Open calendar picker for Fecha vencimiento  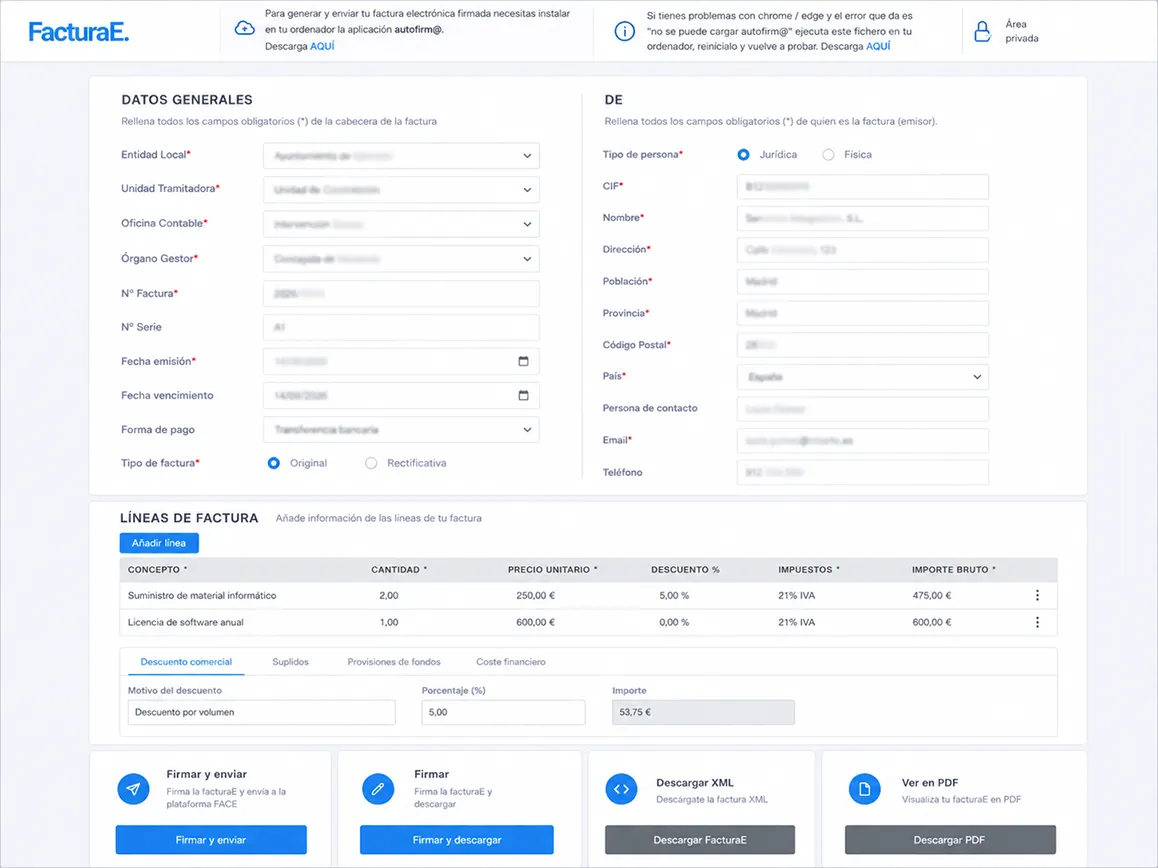click(524, 395)
